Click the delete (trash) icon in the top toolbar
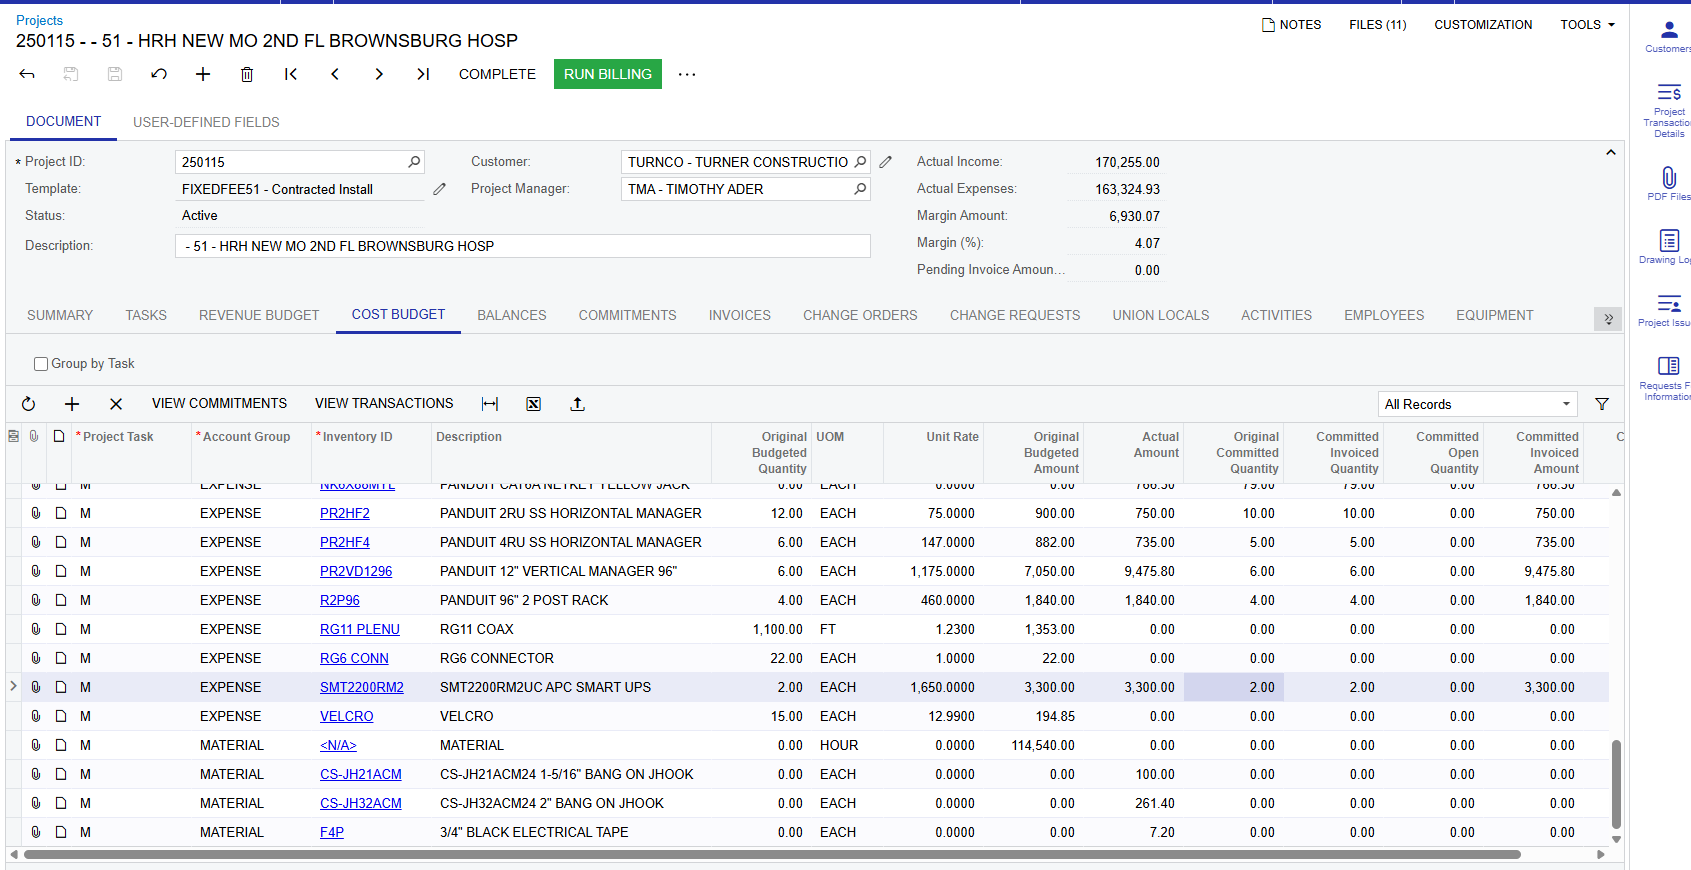Image resolution: width=1691 pixels, height=870 pixels. coord(247,74)
